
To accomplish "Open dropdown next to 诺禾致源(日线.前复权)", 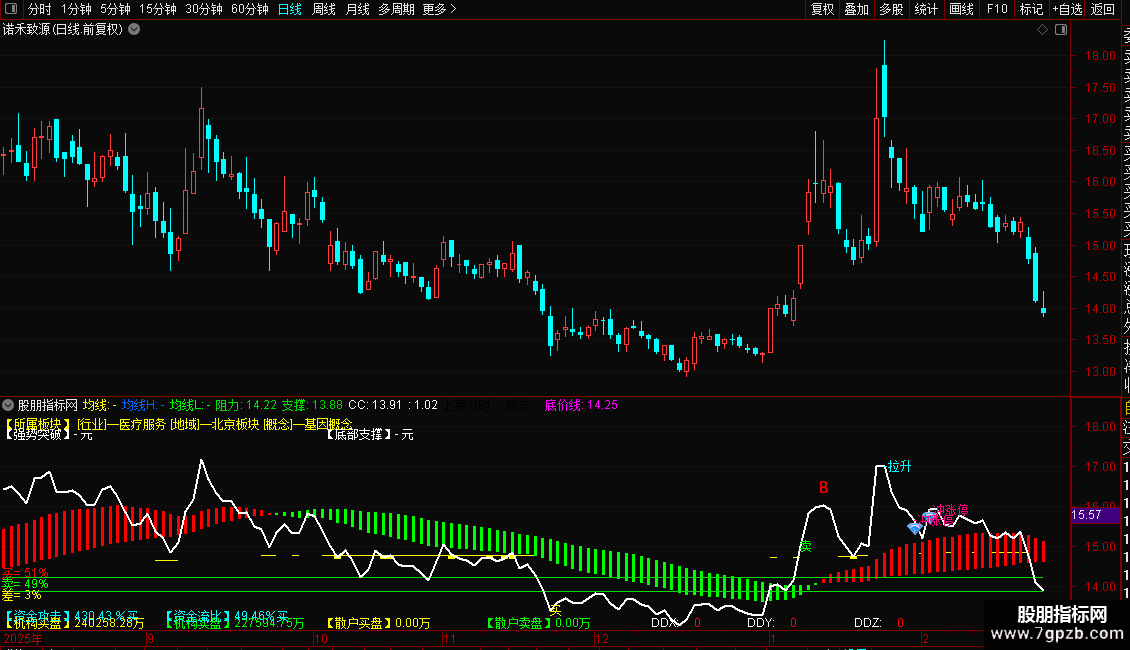I will (x=134, y=30).
